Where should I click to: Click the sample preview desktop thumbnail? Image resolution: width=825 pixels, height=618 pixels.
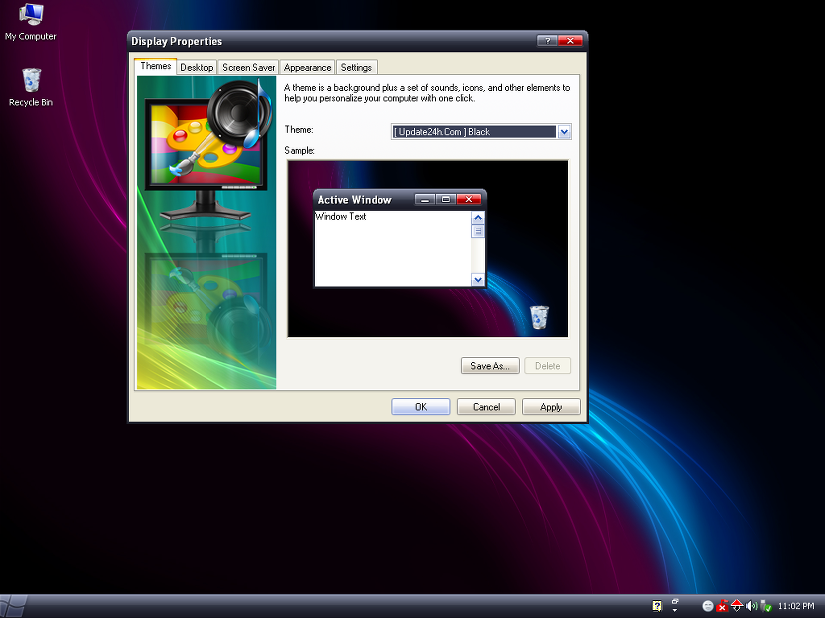coord(428,248)
